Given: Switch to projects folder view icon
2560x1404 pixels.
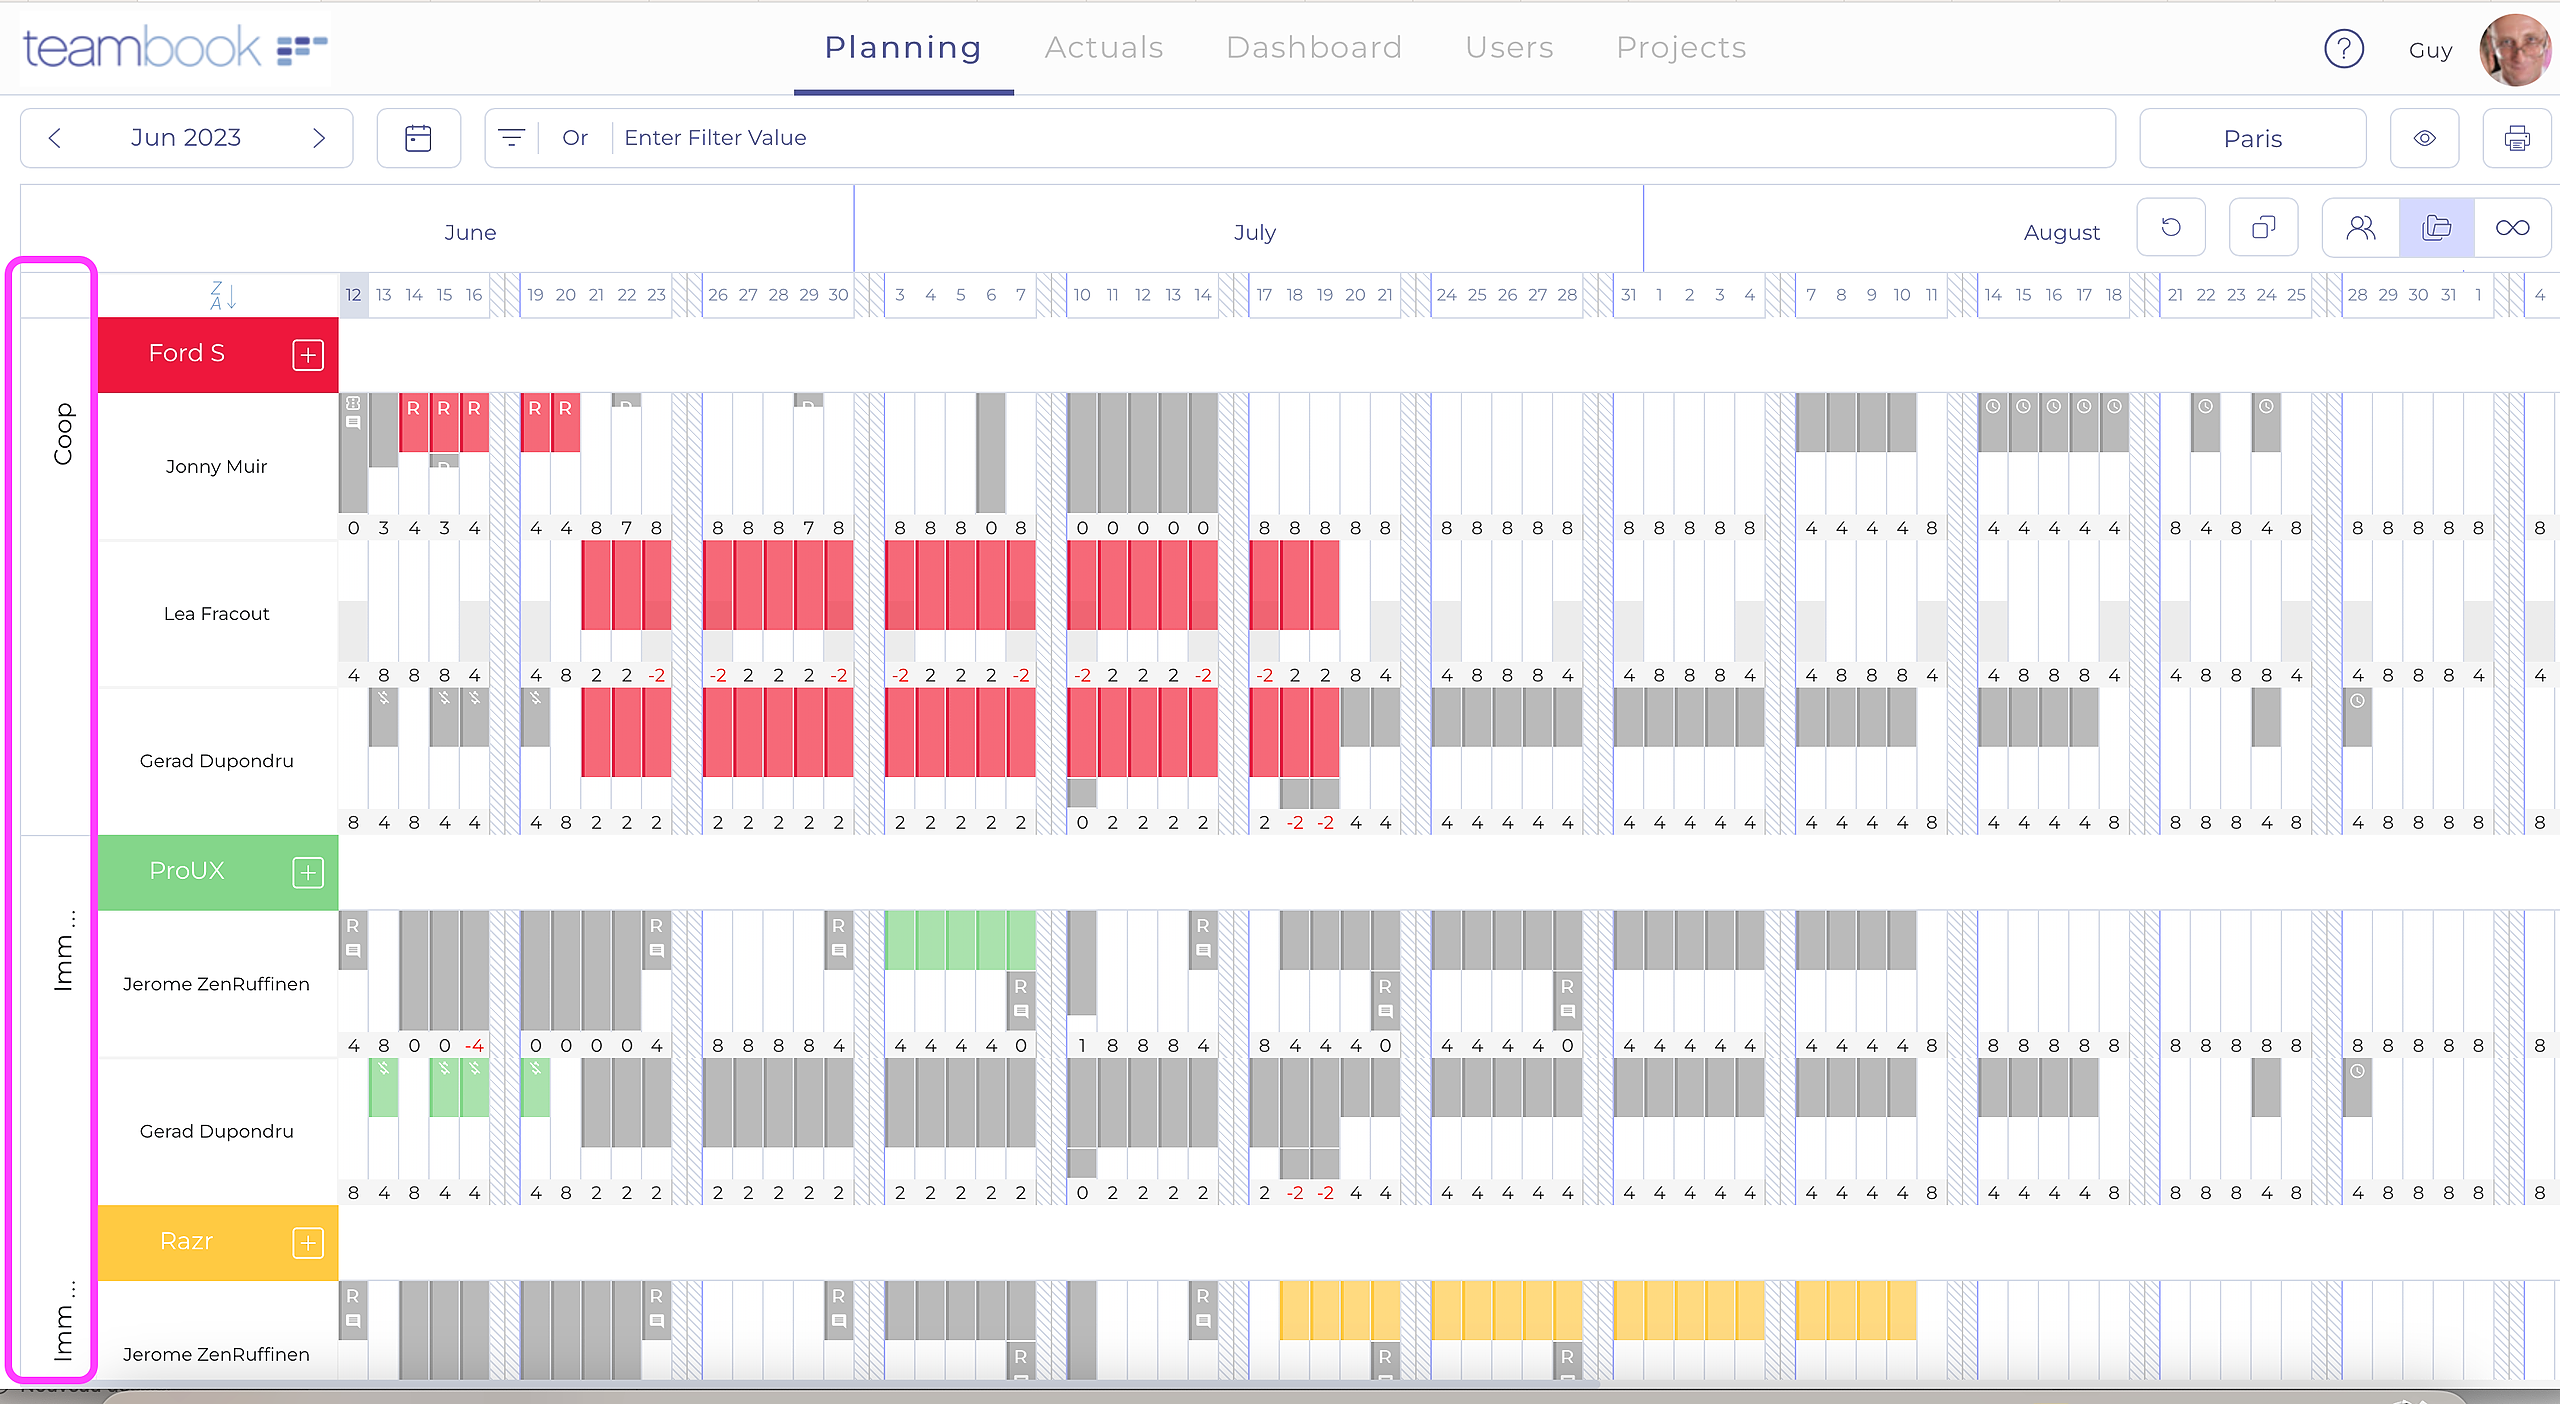Looking at the screenshot, I should [2436, 228].
